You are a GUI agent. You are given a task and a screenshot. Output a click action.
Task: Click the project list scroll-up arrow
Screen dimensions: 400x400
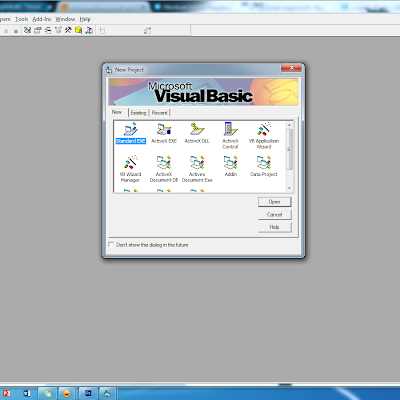tap(289, 125)
